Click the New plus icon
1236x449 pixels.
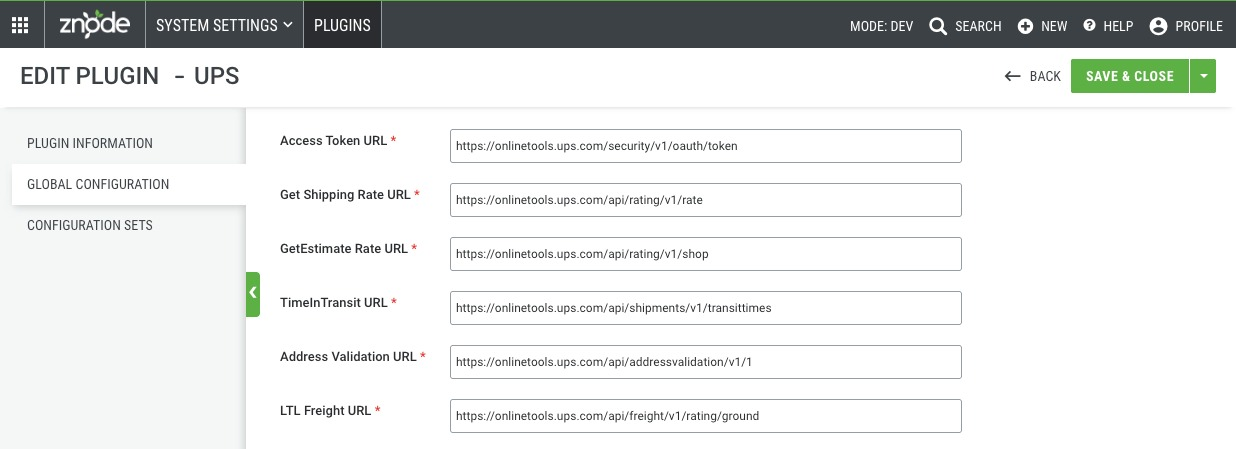tap(1025, 26)
